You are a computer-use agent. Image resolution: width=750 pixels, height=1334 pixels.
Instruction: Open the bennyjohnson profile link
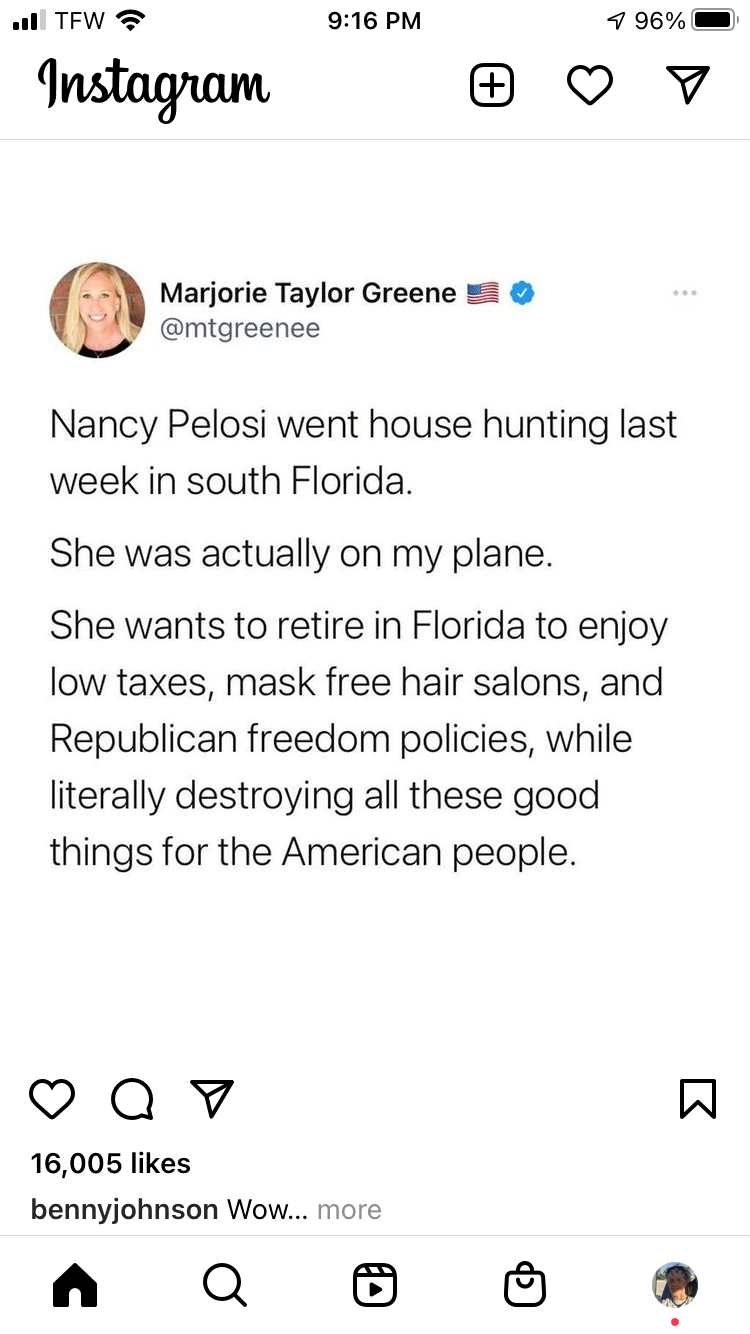tap(124, 1210)
